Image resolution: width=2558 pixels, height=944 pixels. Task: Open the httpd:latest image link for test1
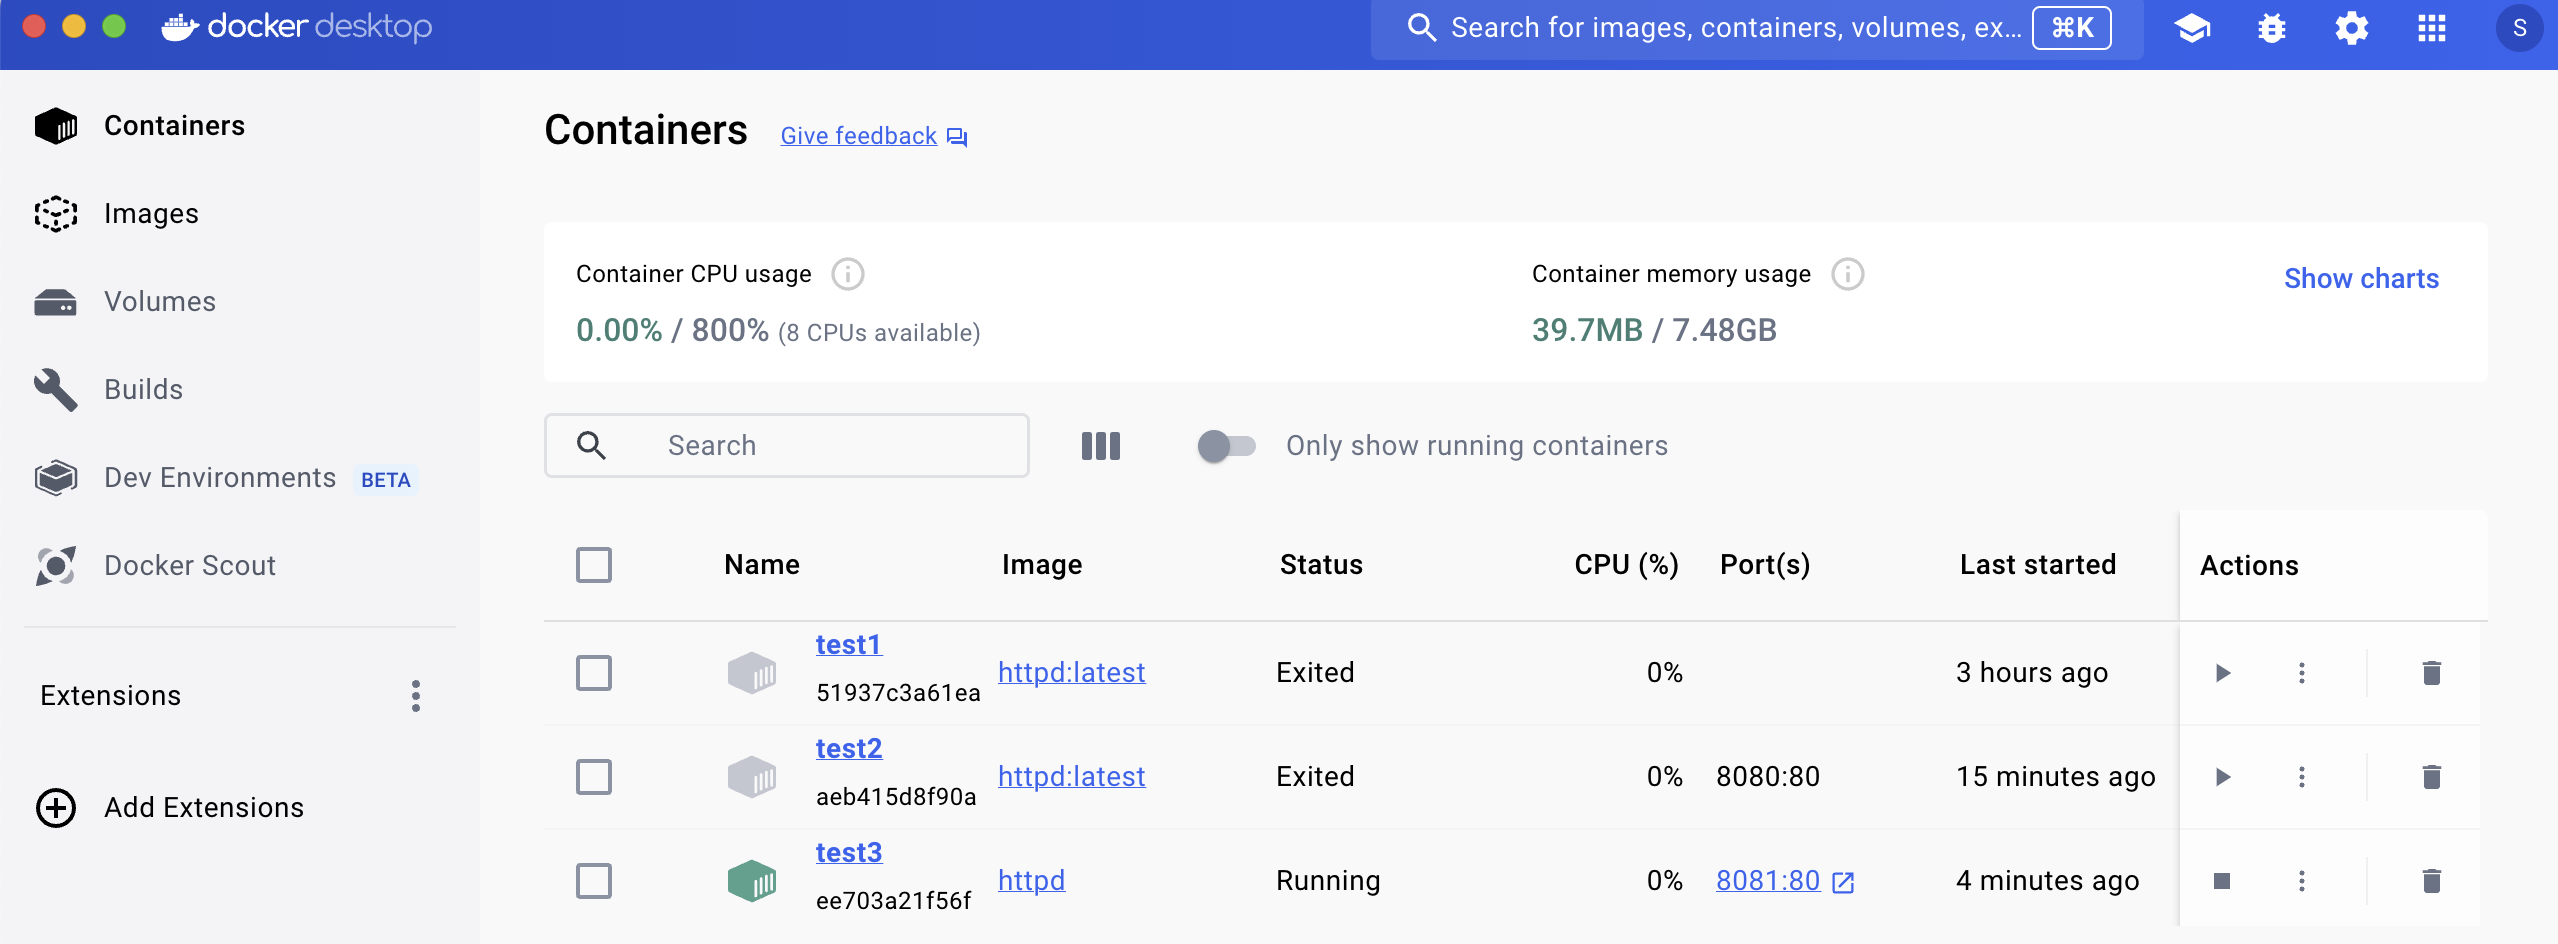[x=1072, y=673]
